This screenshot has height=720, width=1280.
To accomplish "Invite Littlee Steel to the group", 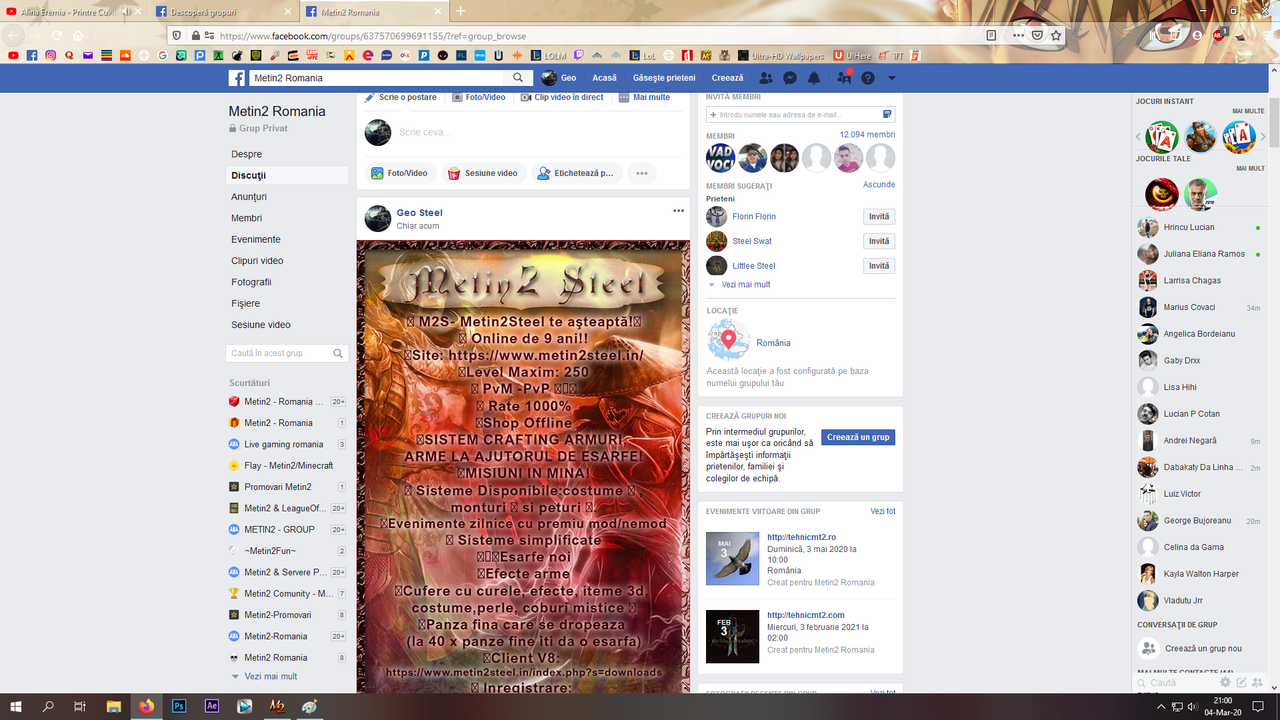I will coord(879,266).
